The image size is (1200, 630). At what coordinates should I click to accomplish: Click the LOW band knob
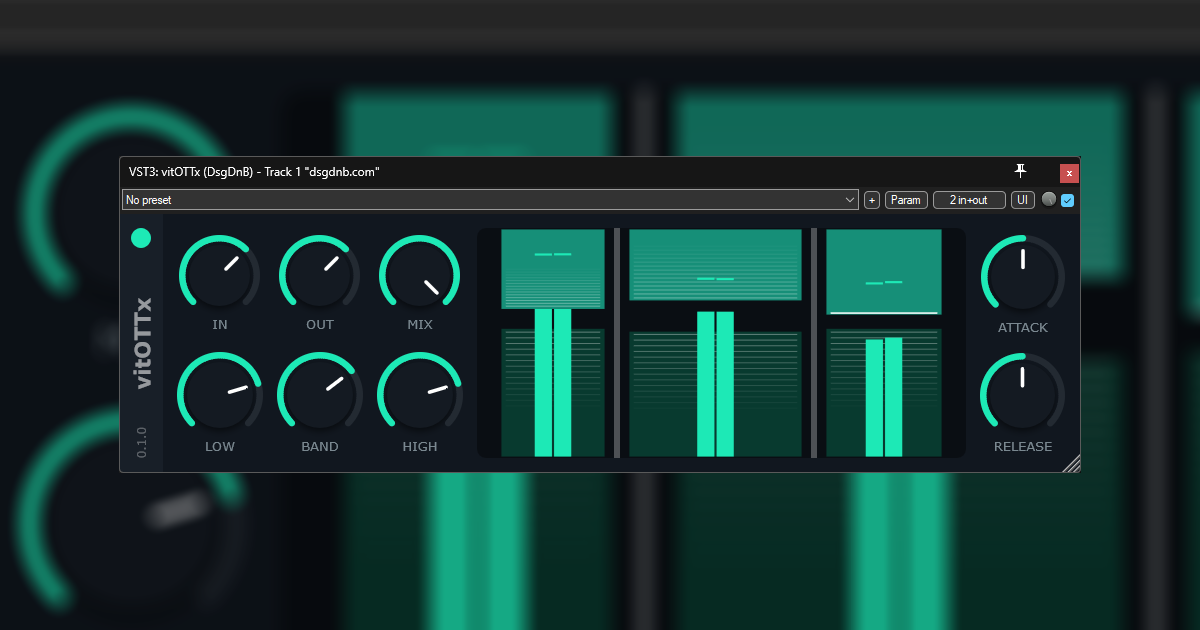coord(220,394)
